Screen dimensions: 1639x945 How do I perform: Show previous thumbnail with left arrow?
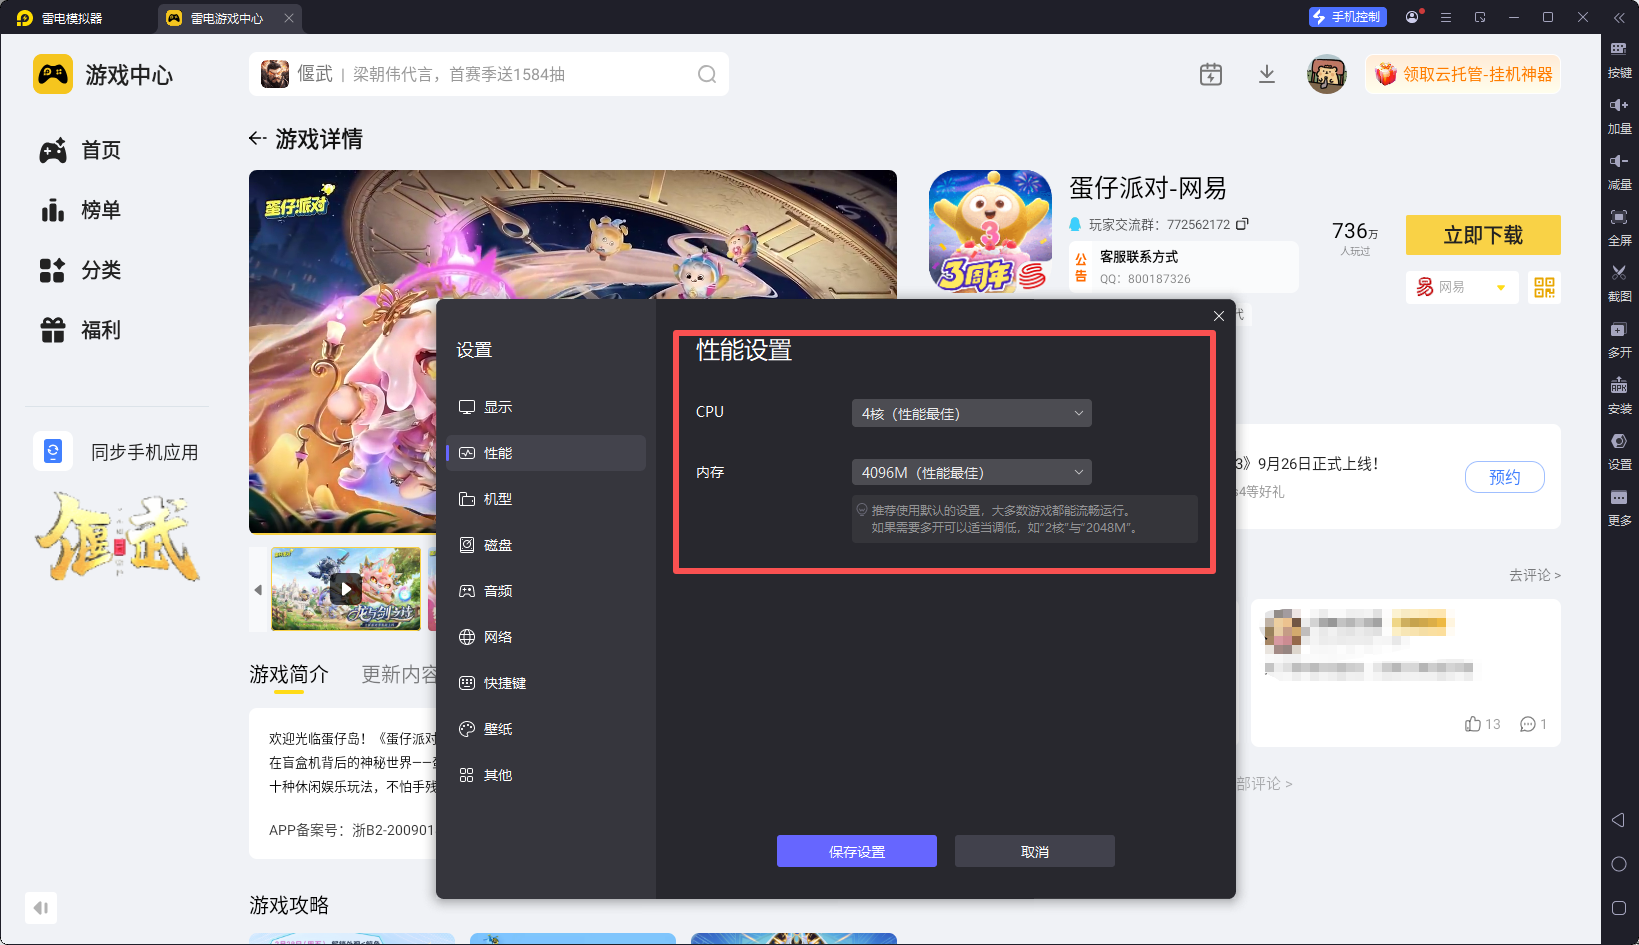[258, 590]
